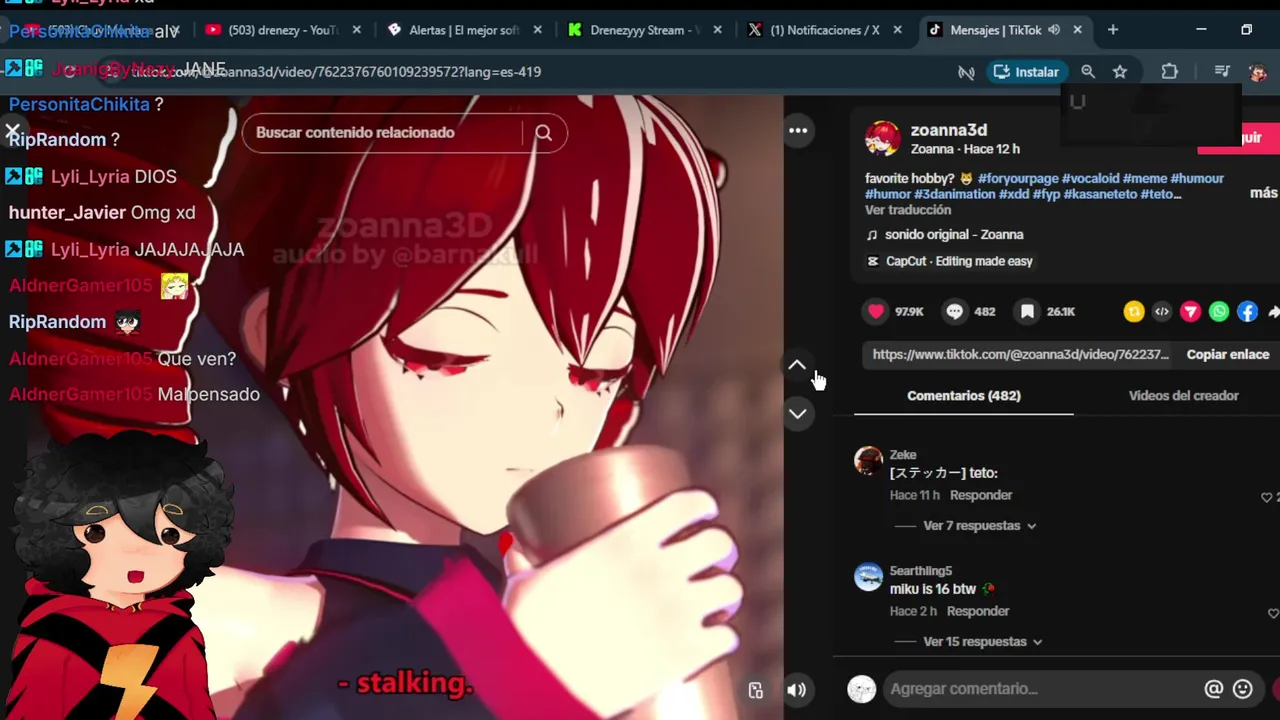The width and height of the screenshot is (1280, 720).
Task: Switch to the Drenezyyy Stream tab
Action: (644, 30)
